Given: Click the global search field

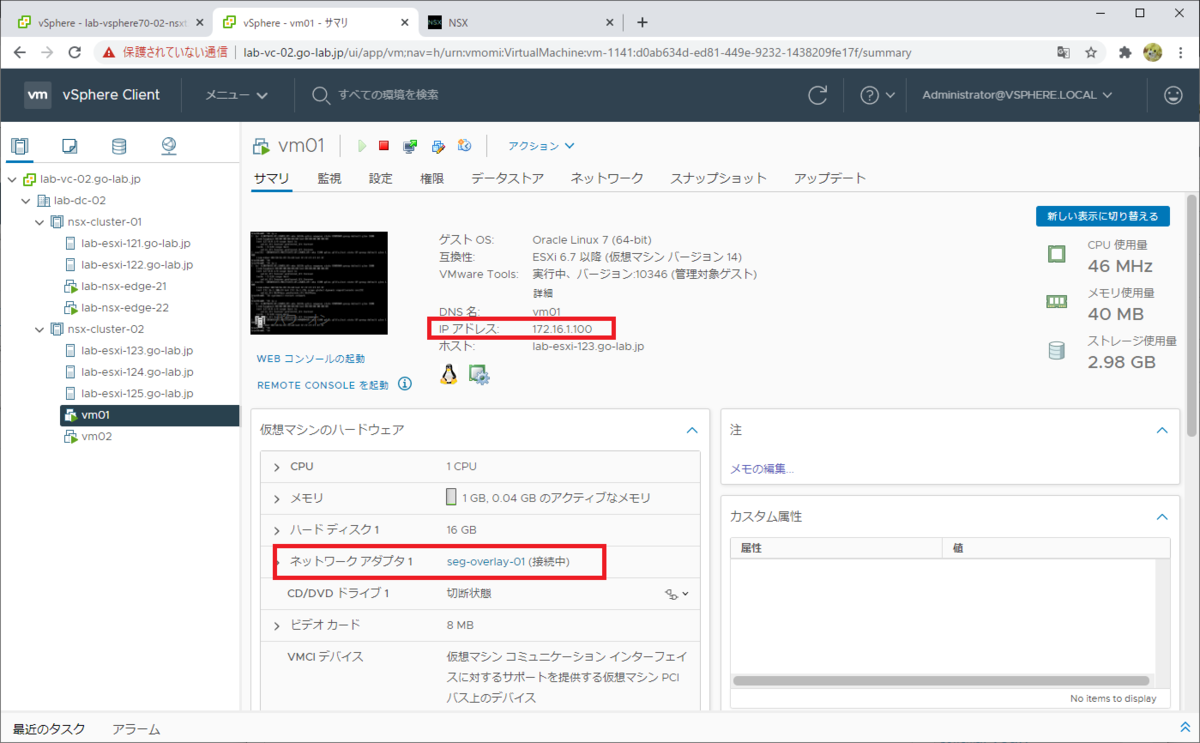Looking at the screenshot, I should [388, 95].
